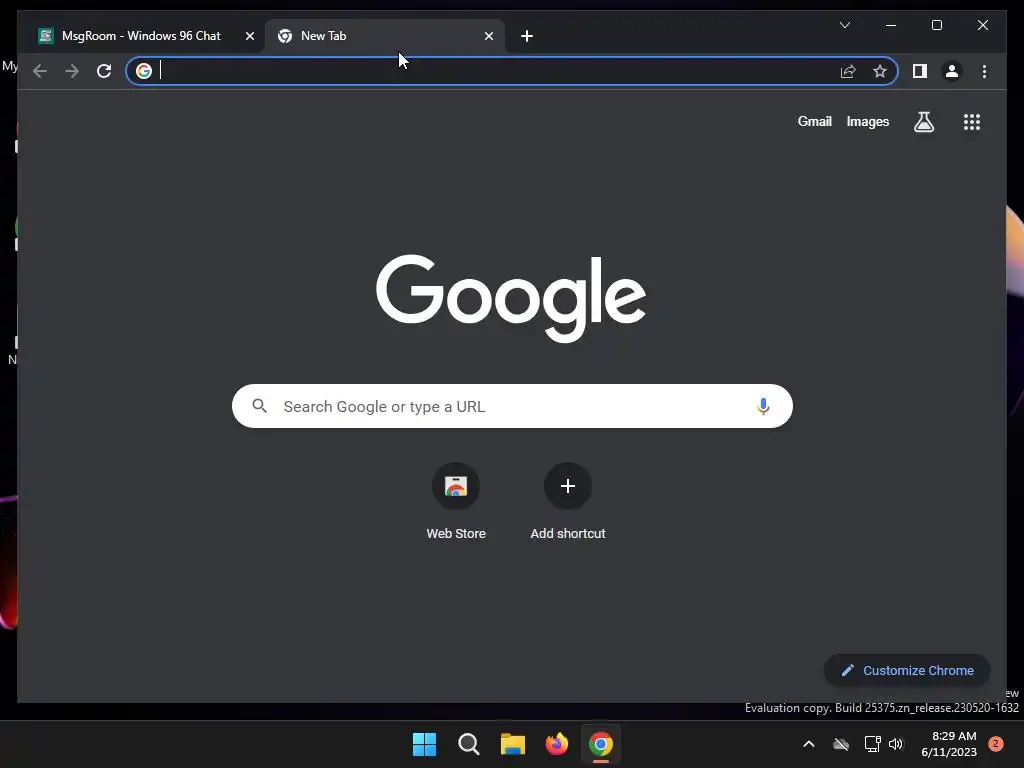The height and width of the screenshot is (768, 1024).
Task: Open Windows taskbar search
Action: click(x=468, y=744)
